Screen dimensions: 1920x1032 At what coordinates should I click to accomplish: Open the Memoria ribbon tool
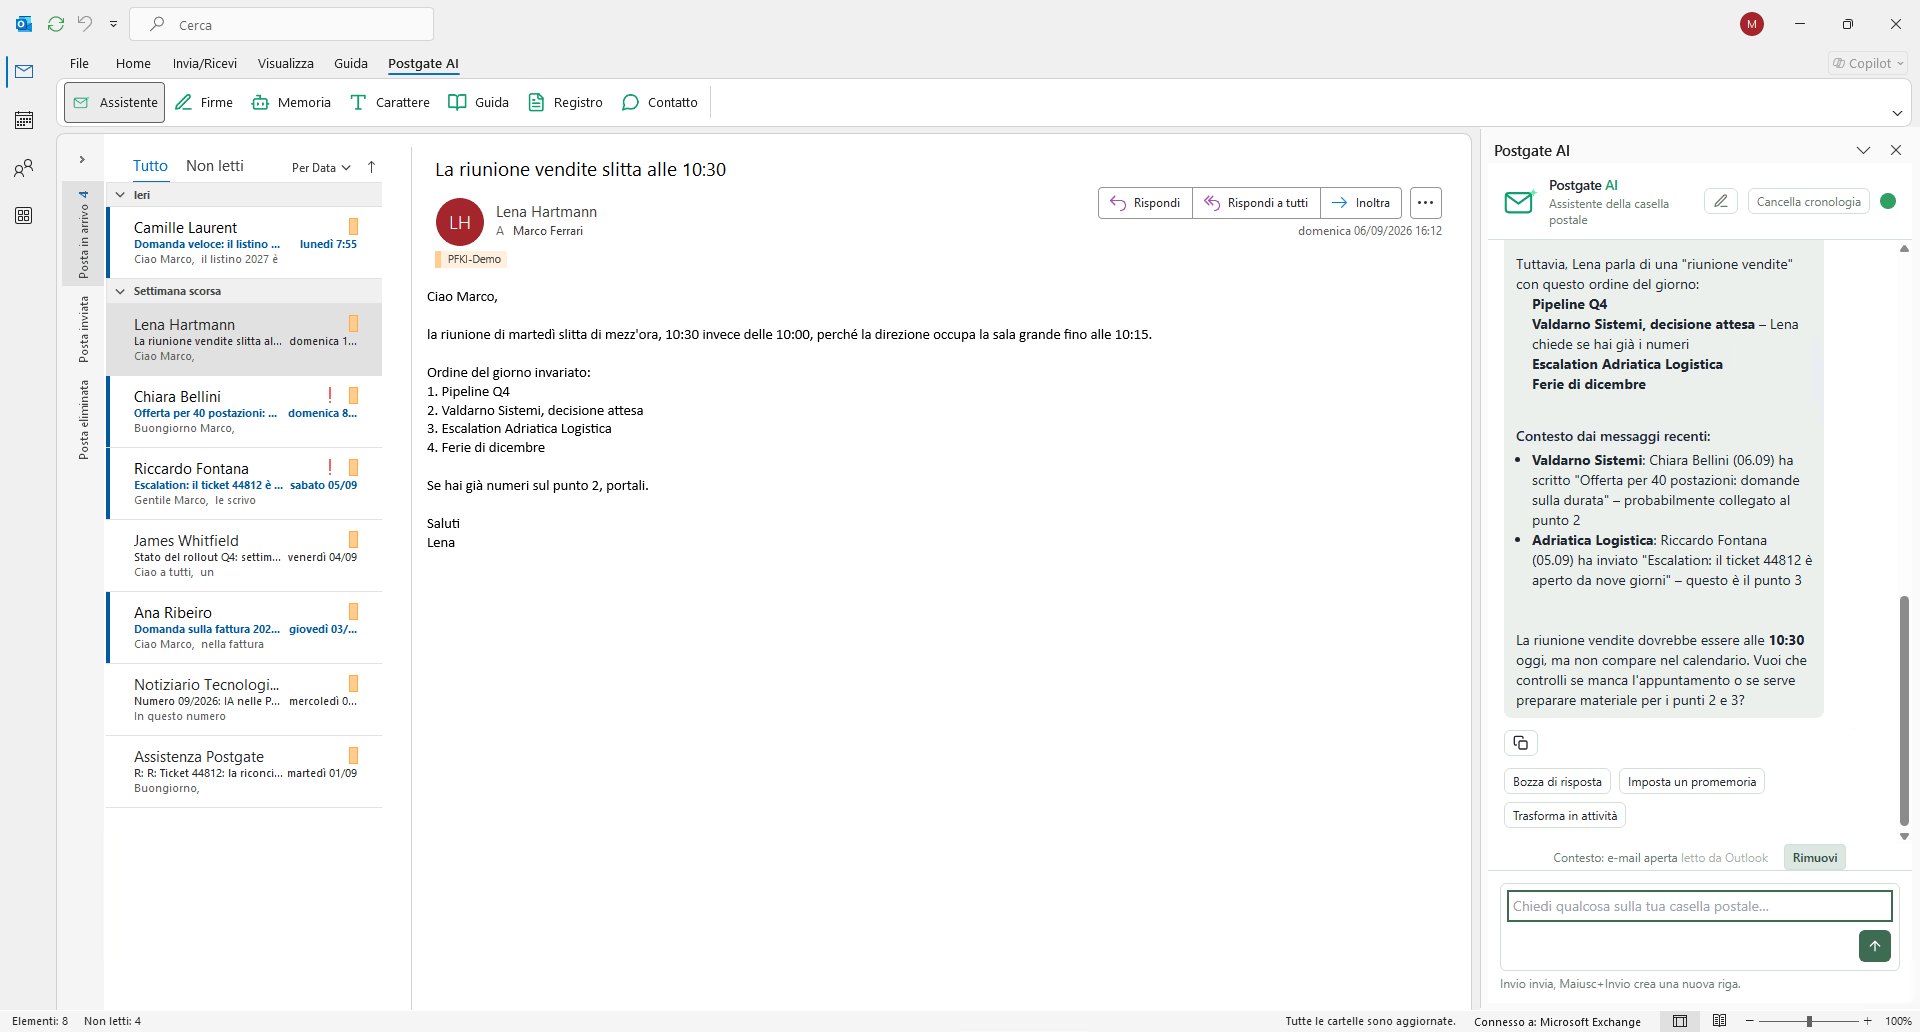pos(291,102)
